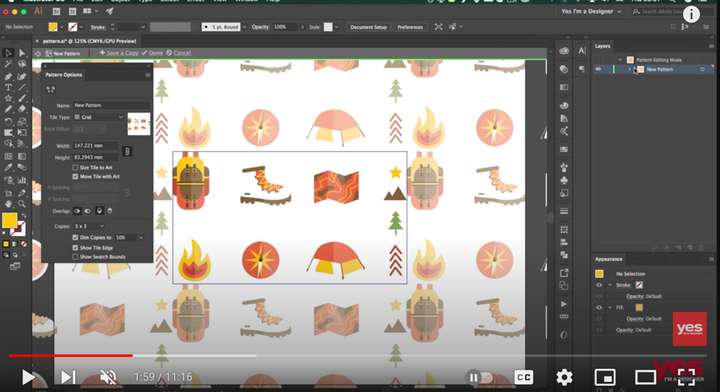The width and height of the screenshot is (720, 392).
Task: Open Dim Copies percentage dropdown
Action: 129,237
